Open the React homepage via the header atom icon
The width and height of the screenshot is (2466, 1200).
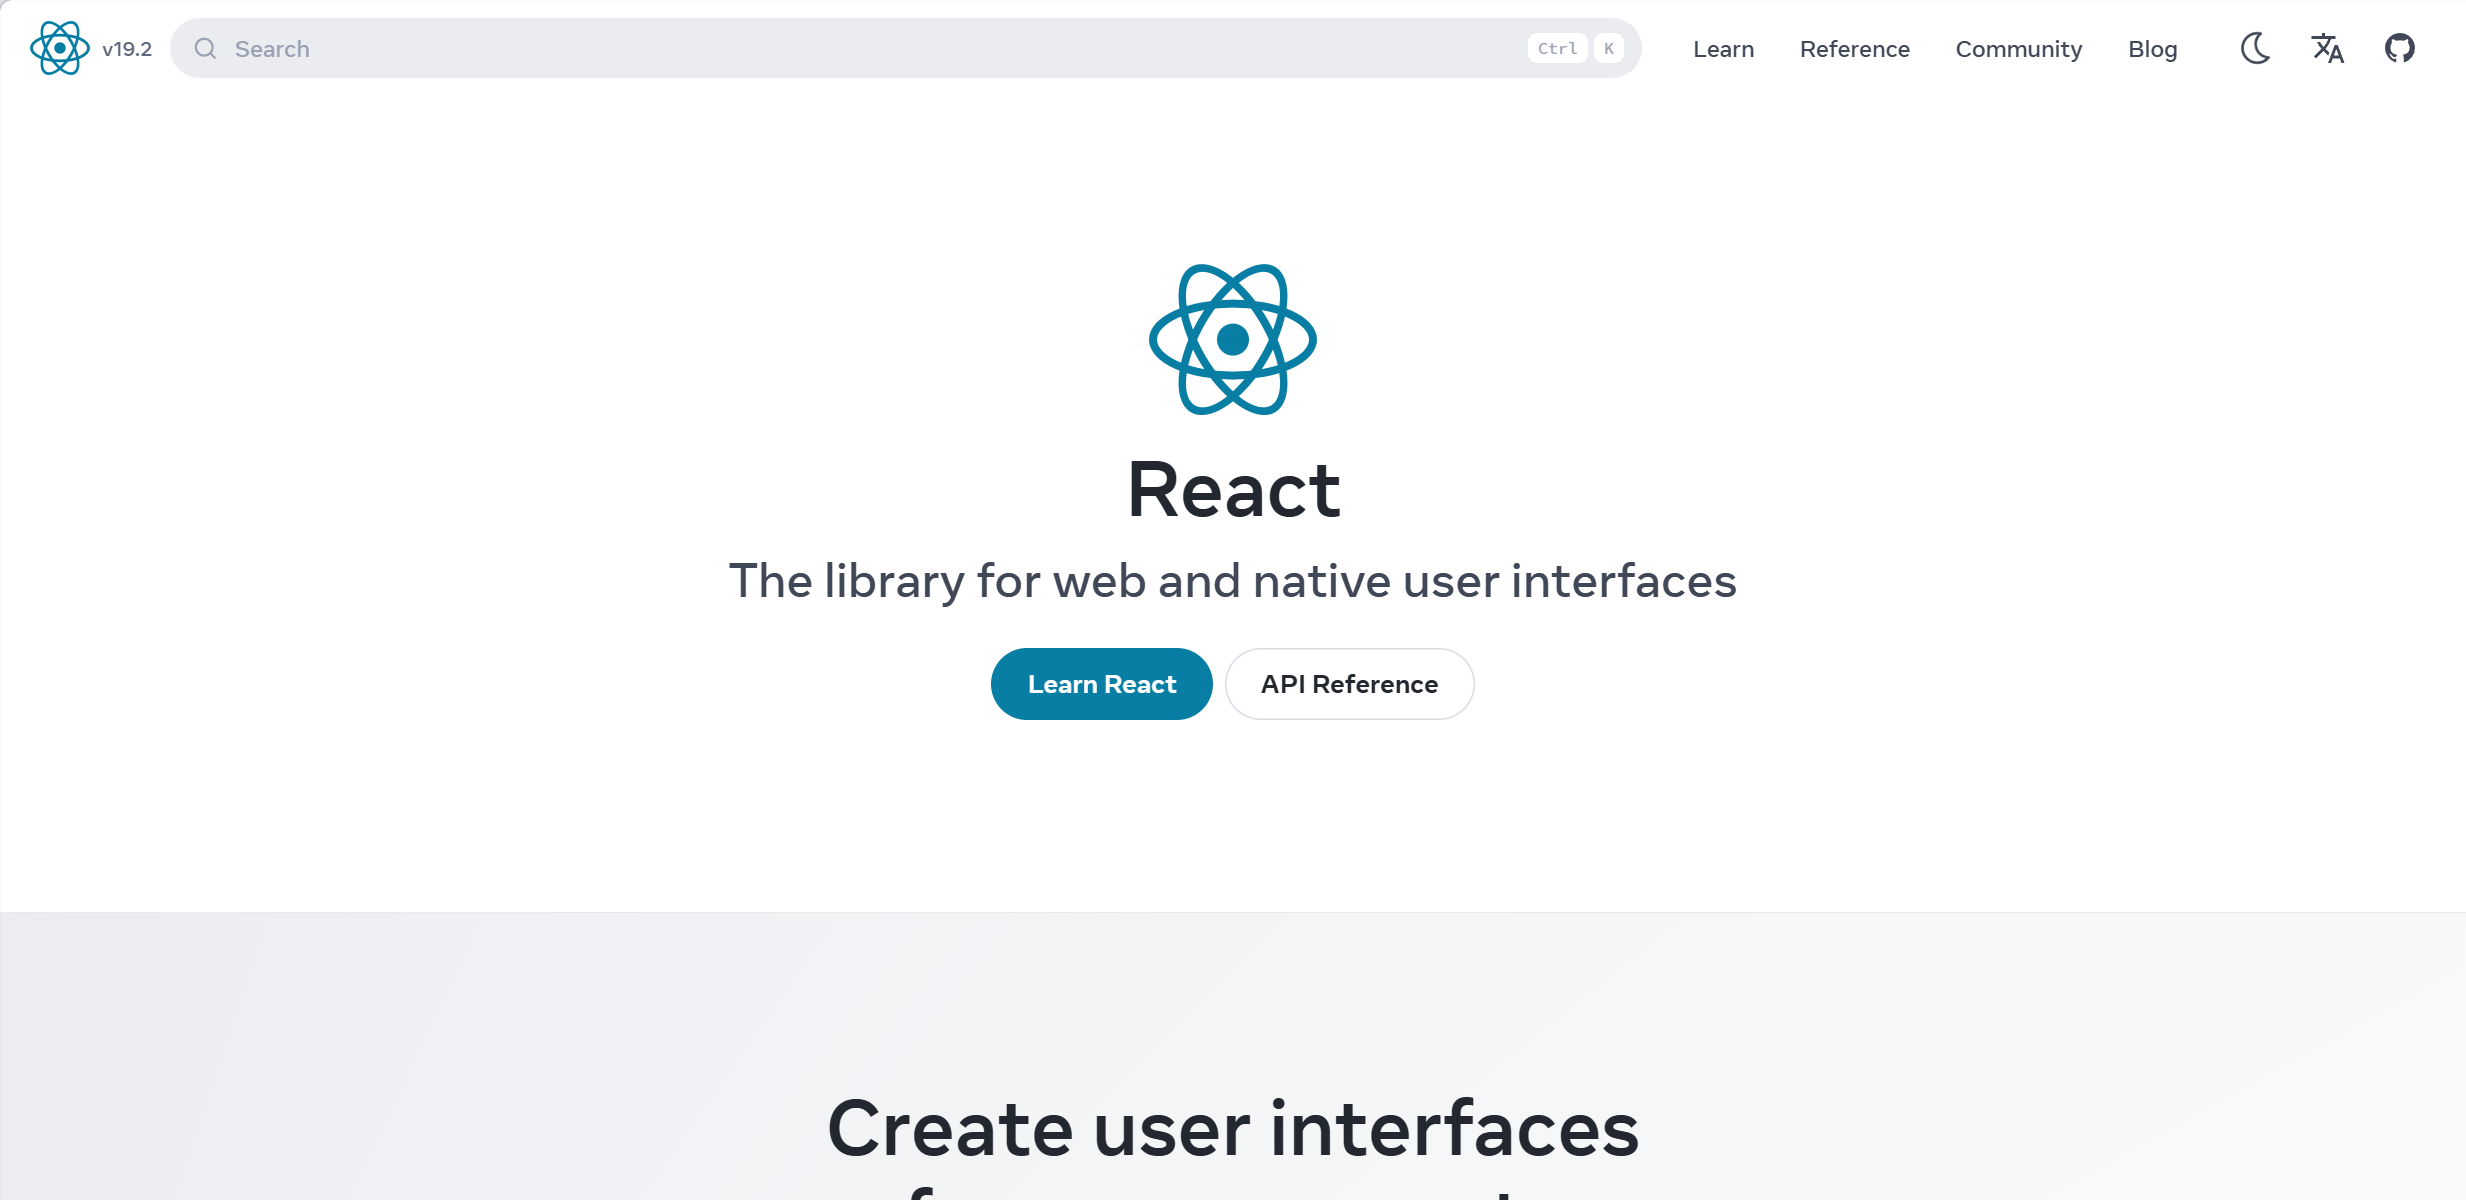[x=59, y=48]
